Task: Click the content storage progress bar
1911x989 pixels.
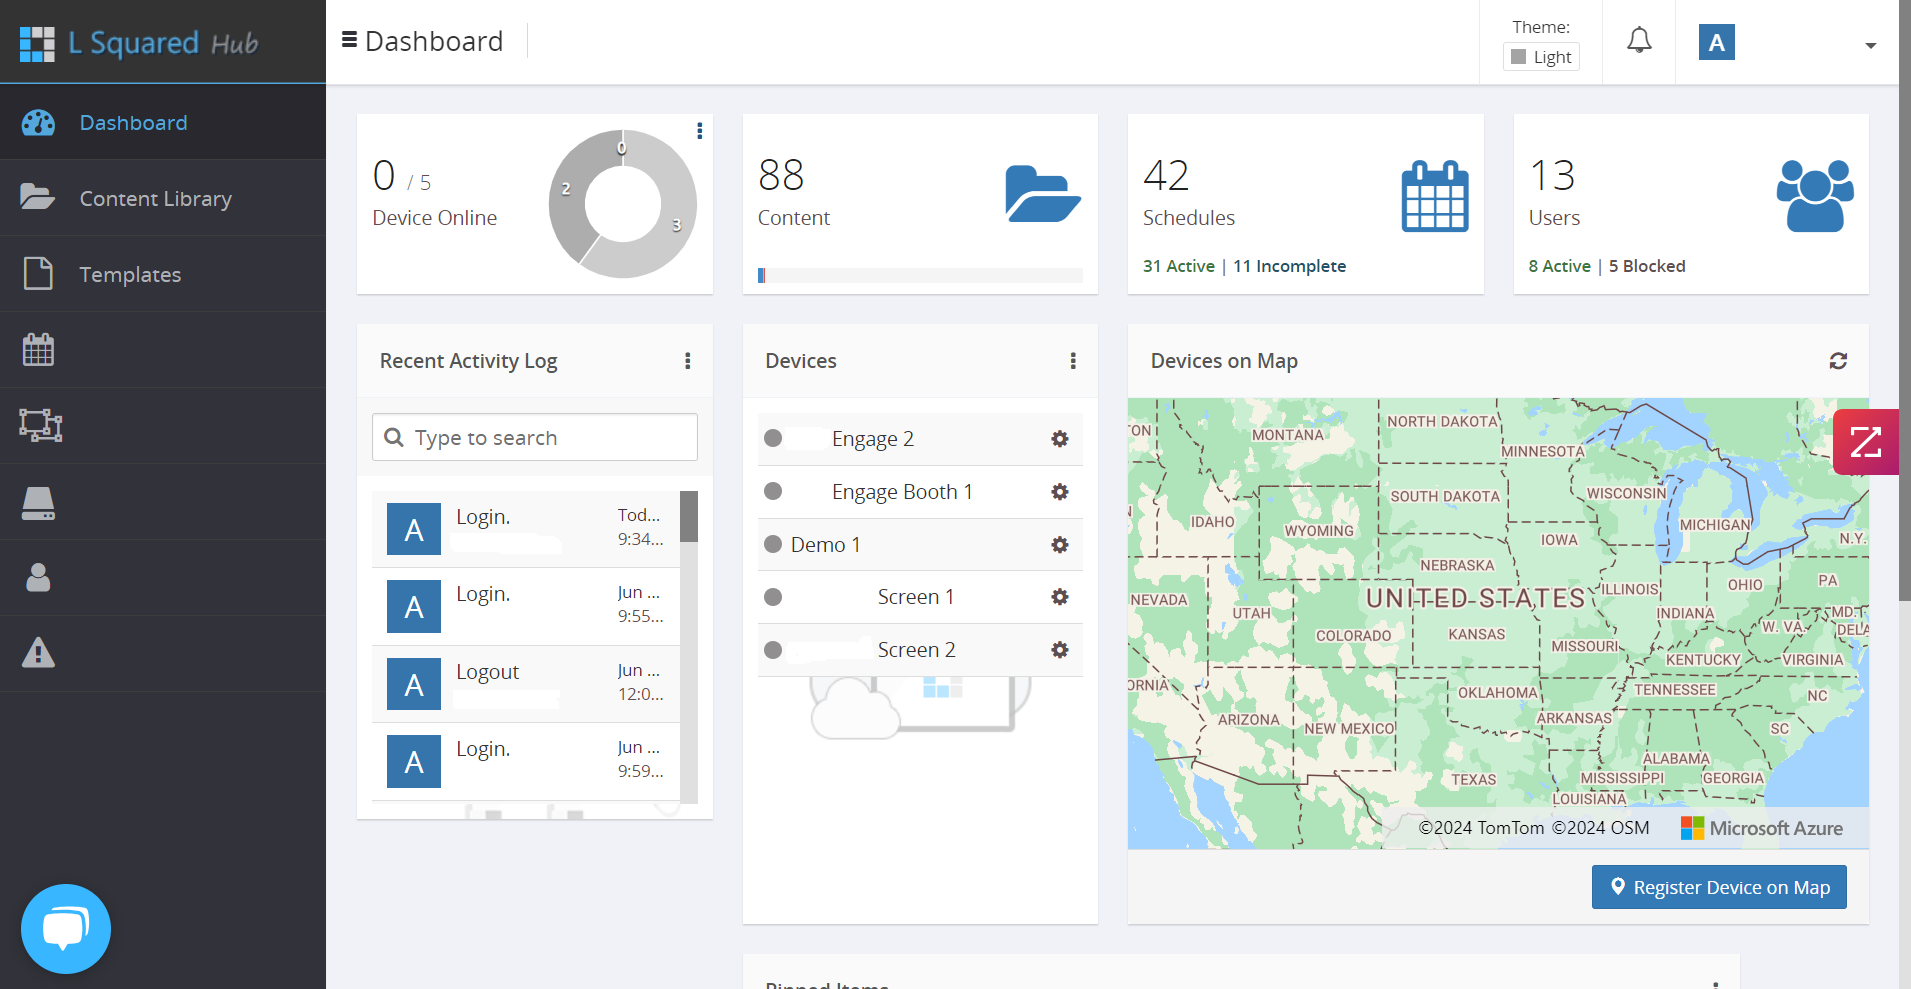Action: (920, 275)
